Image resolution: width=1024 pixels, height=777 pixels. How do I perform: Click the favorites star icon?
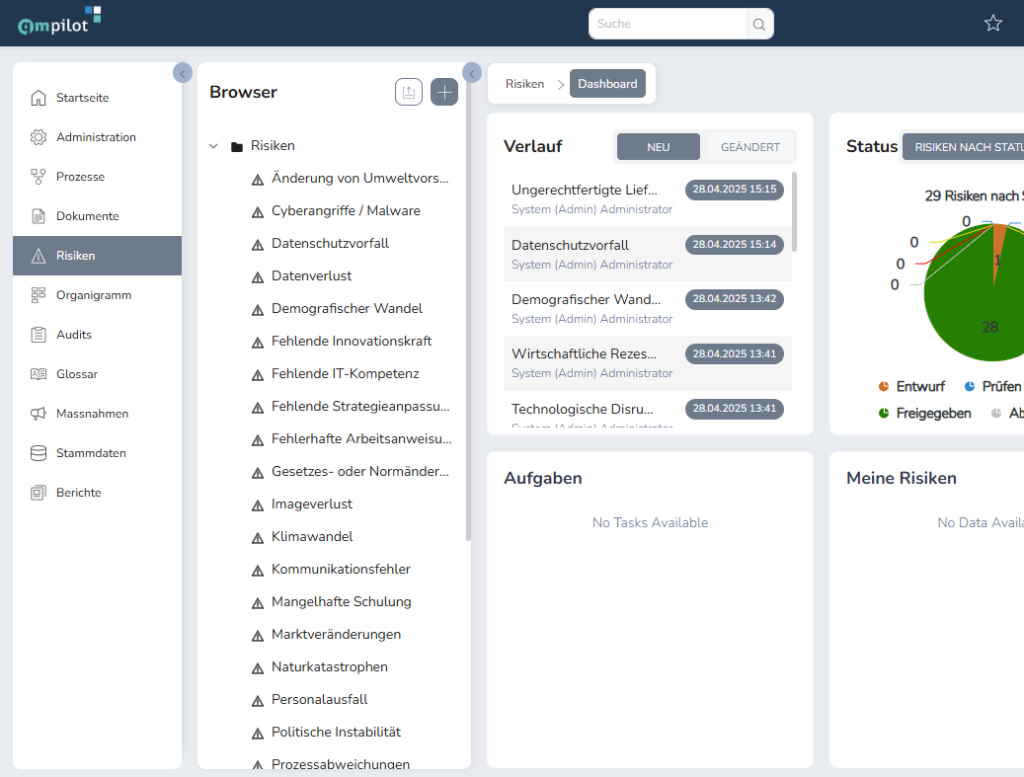993,23
